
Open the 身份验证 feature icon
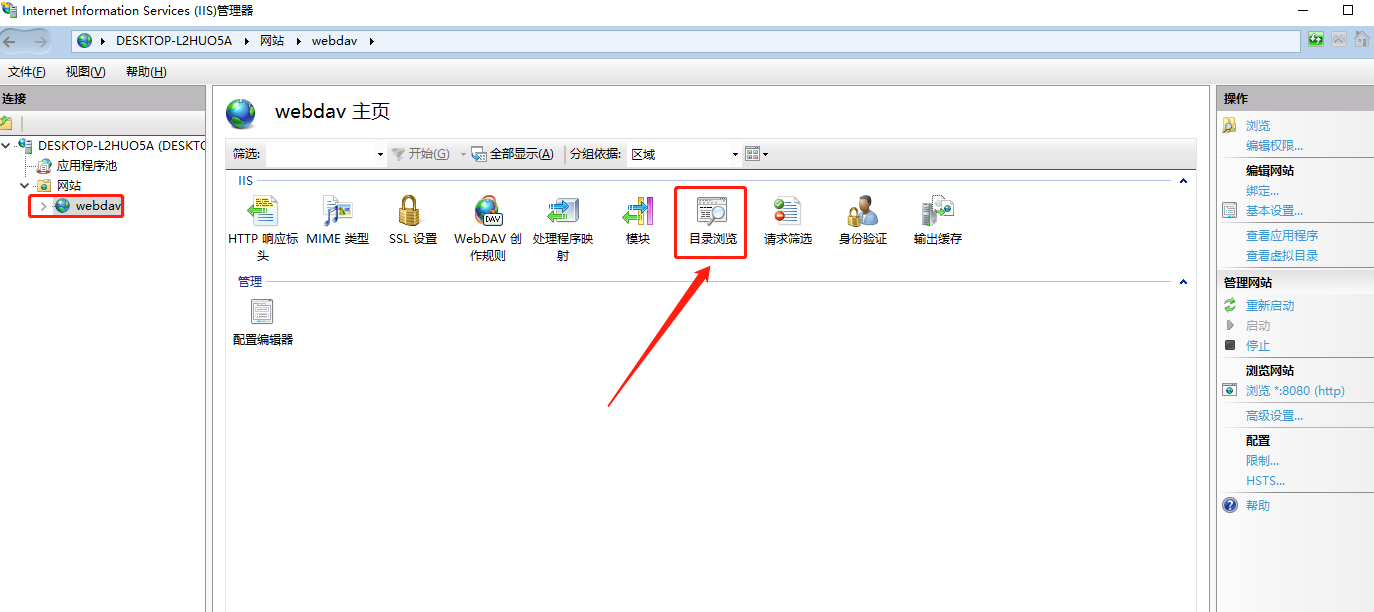coord(862,211)
